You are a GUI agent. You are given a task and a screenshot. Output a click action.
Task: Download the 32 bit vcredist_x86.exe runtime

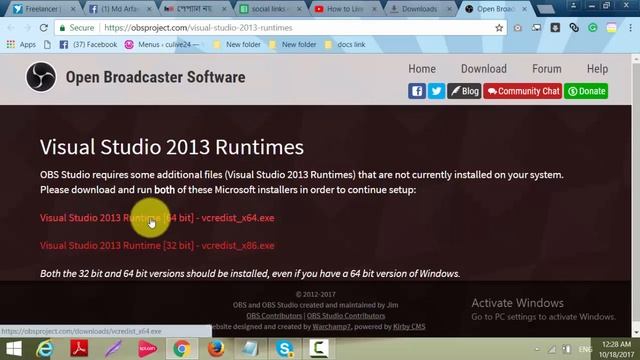[x=157, y=245]
